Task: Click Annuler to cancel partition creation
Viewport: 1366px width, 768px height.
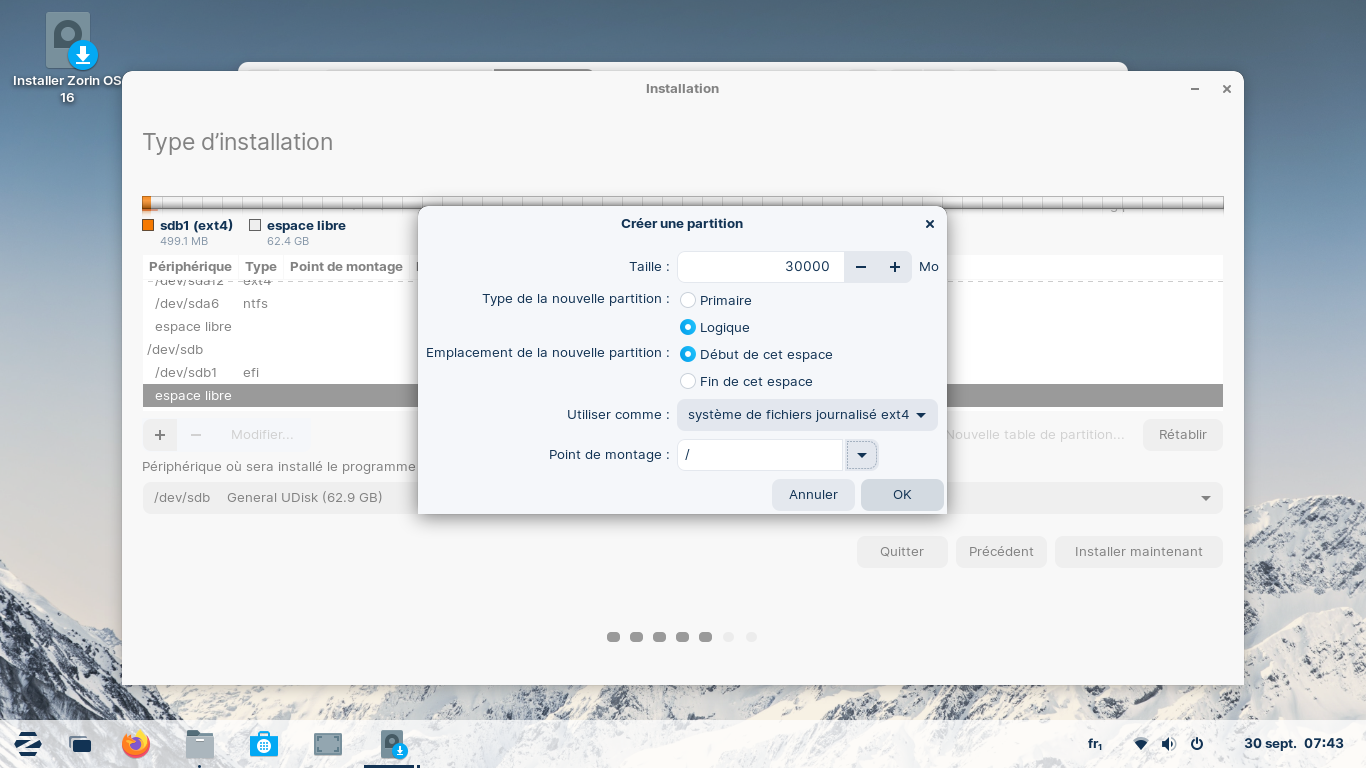Action: [x=813, y=494]
